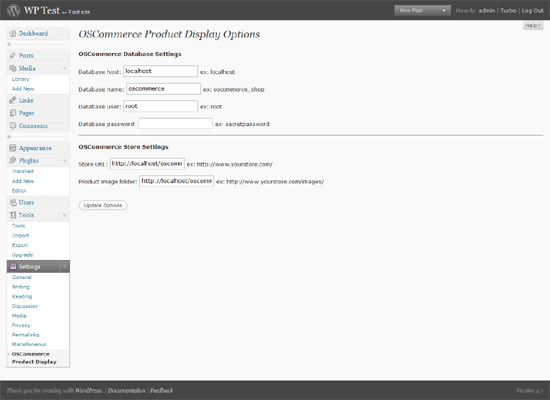This screenshot has width=550, height=400.
Task: Open Permalinks settings page
Action: pos(26,335)
